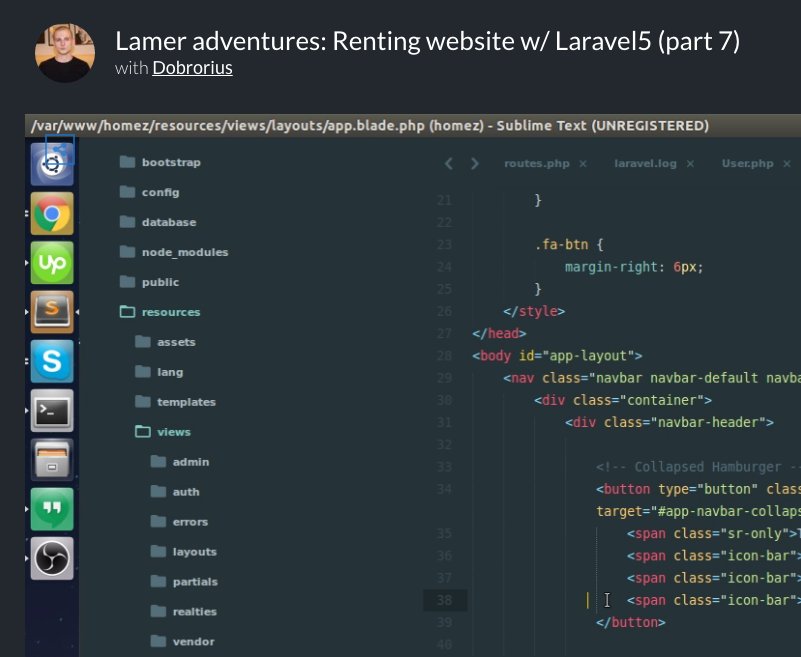Viewport: 801px width, 657px height.
Task: Select the Sublime Text icon in the dock
Action: coord(51,312)
